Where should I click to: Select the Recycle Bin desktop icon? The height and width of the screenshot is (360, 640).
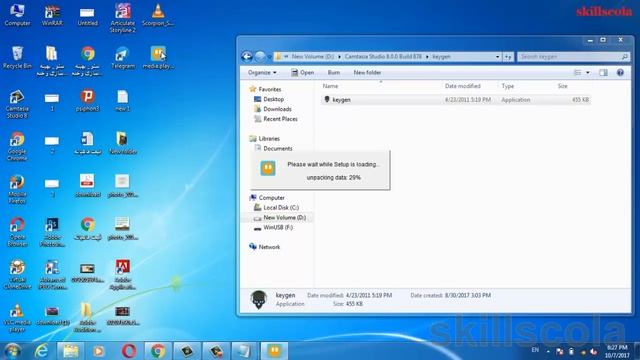(x=17, y=58)
